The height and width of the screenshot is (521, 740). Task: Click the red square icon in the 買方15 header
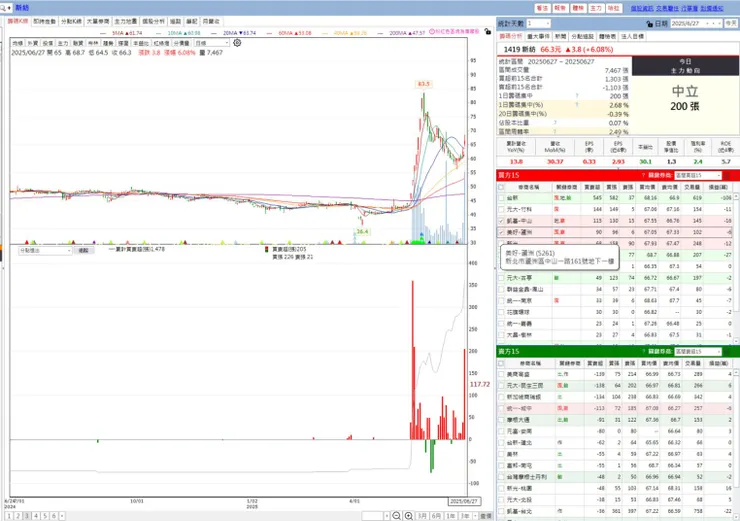pyautogui.click(x=727, y=175)
